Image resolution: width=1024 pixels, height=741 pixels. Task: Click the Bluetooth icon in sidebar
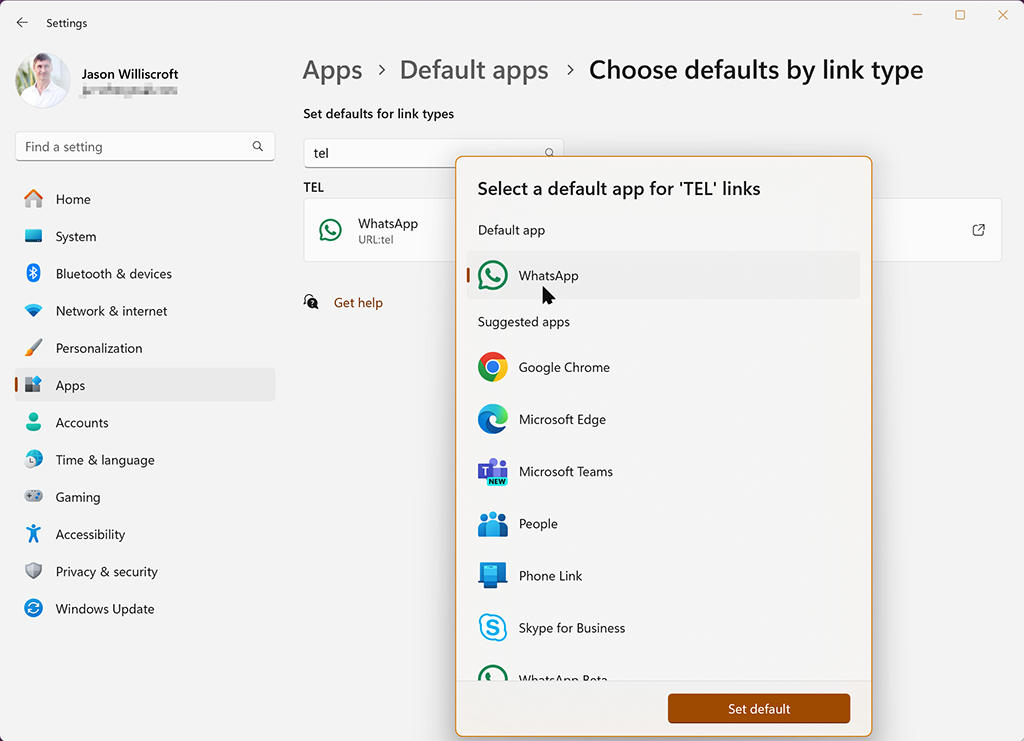pos(33,273)
